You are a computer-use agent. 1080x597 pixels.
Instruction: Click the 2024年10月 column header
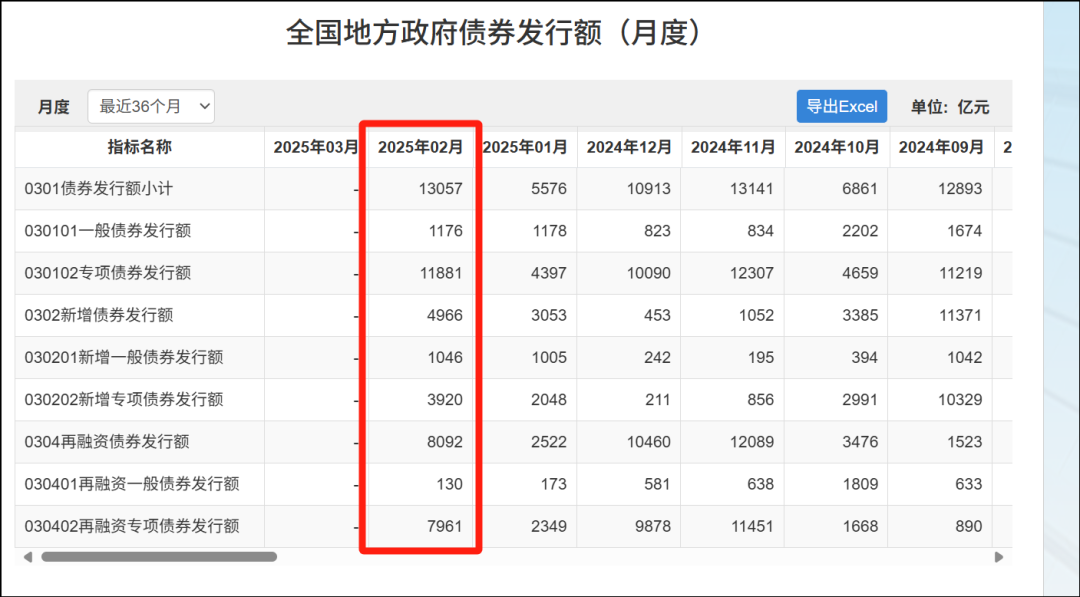[x=837, y=147]
